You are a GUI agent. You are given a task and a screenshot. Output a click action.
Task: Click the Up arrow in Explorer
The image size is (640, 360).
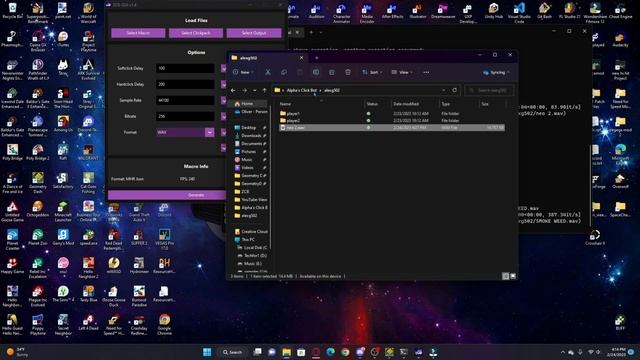click(264, 90)
